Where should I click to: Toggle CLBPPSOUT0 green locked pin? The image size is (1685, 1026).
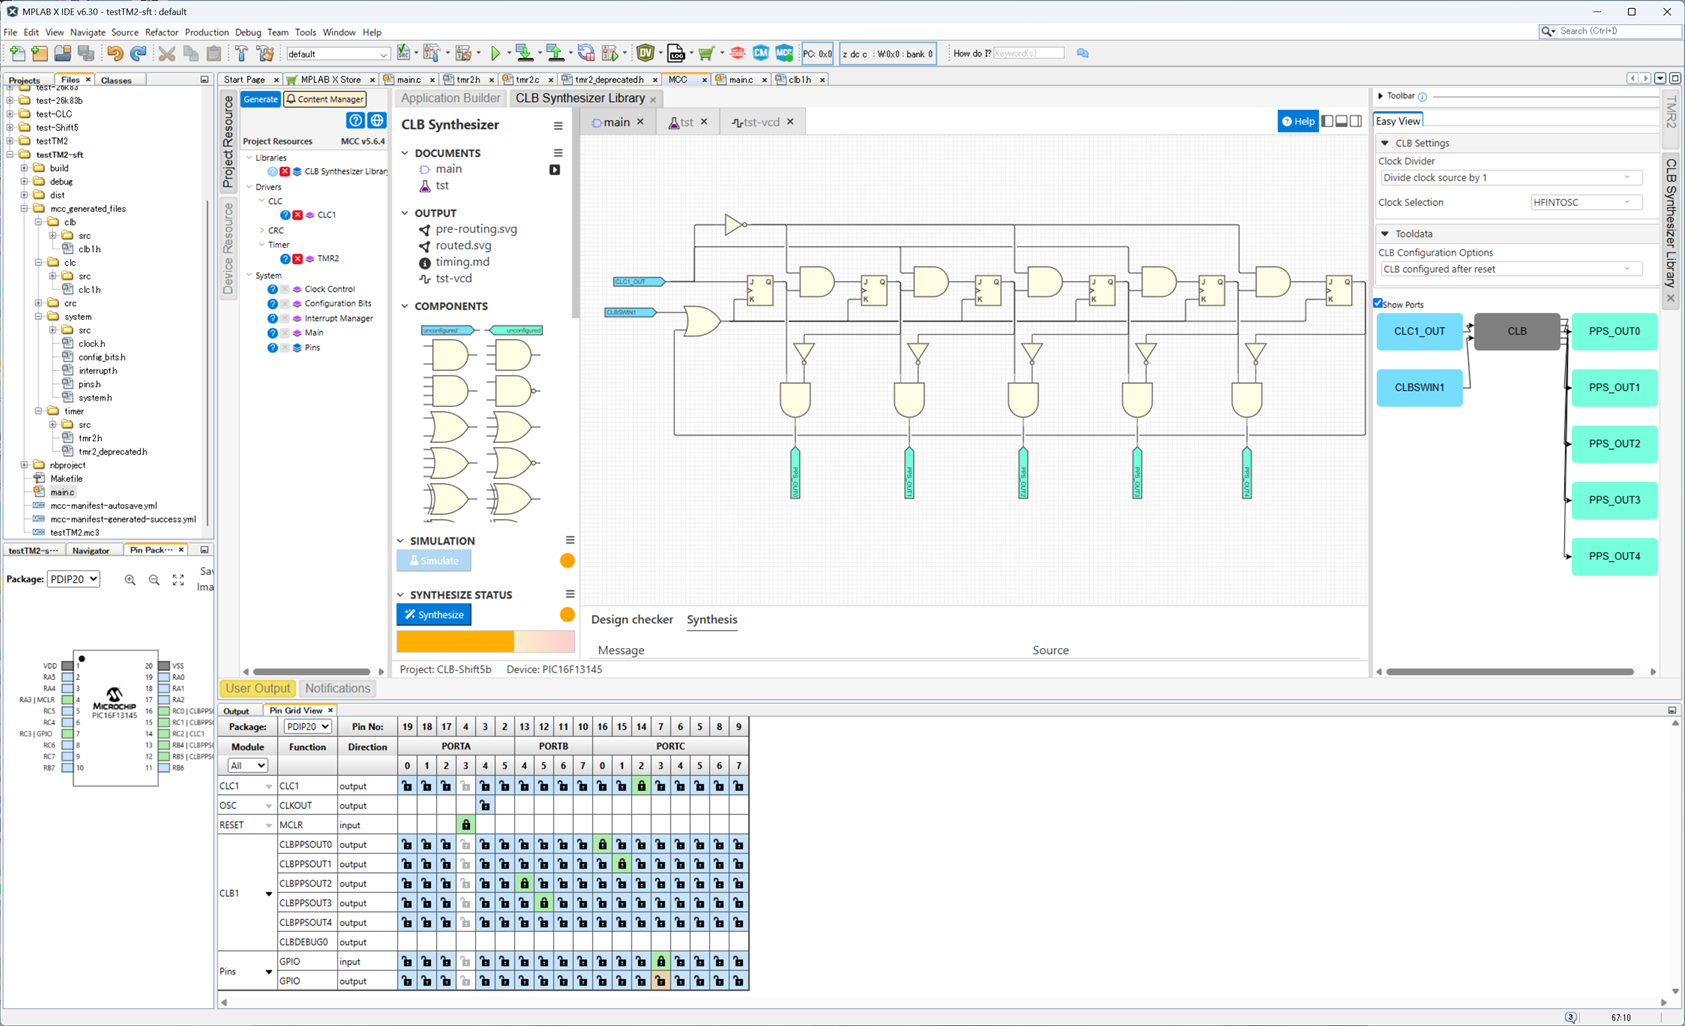tap(602, 845)
